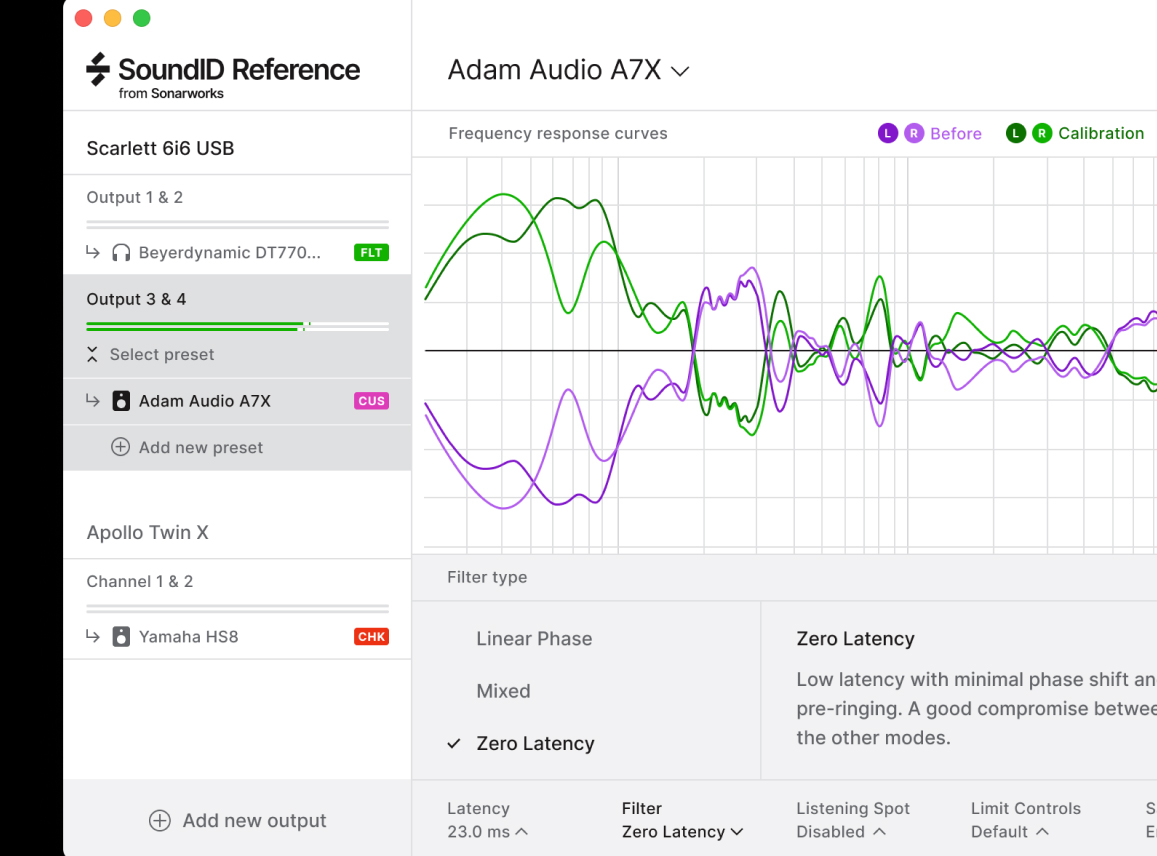
Task: Click Add new output button
Action: (x=238, y=820)
